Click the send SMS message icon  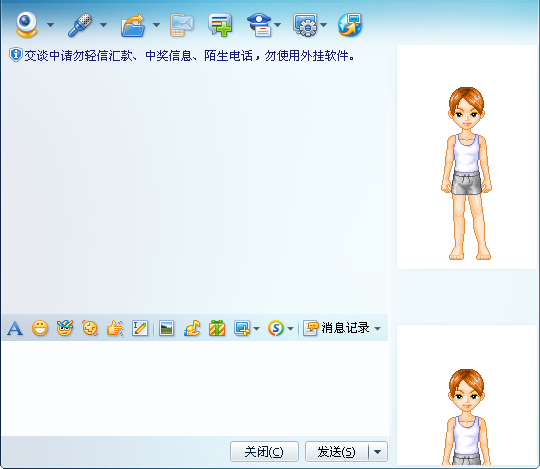[181, 25]
